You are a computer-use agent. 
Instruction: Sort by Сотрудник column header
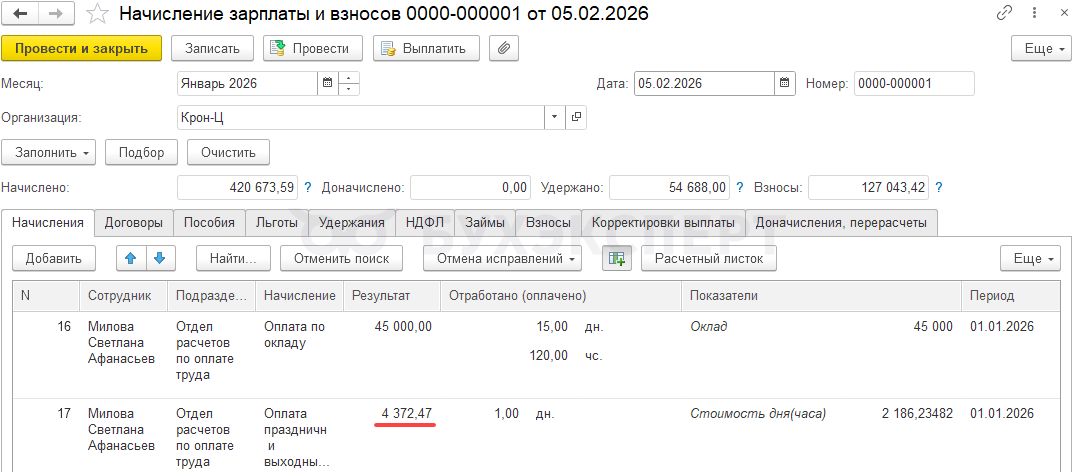[123, 295]
